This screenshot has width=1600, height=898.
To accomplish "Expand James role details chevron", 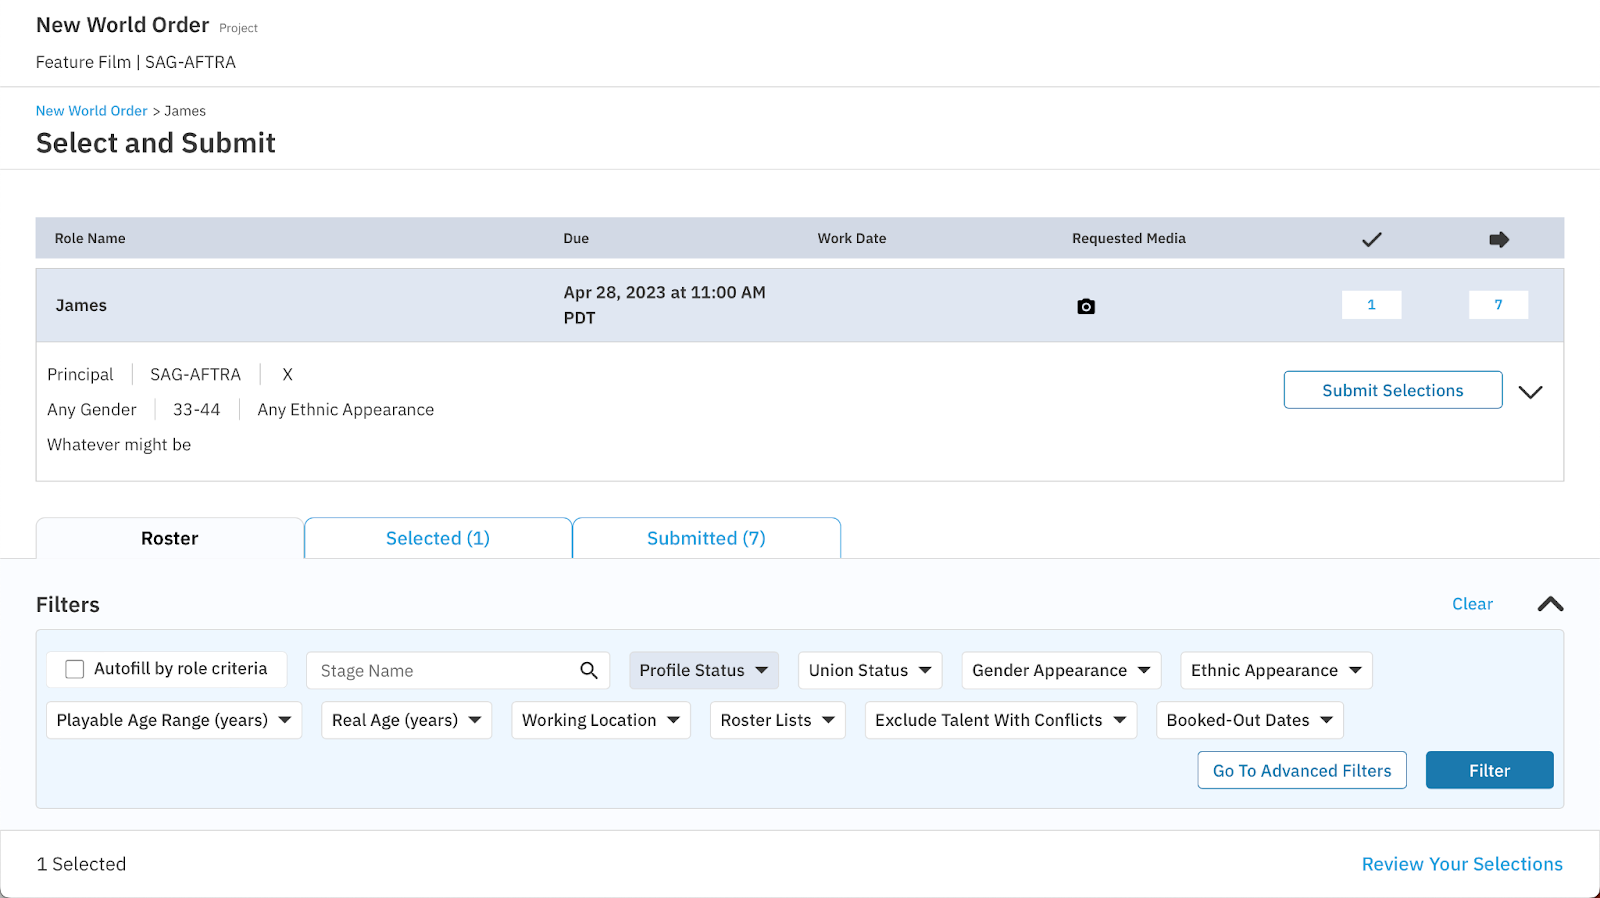I will click(x=1530, y=391).
